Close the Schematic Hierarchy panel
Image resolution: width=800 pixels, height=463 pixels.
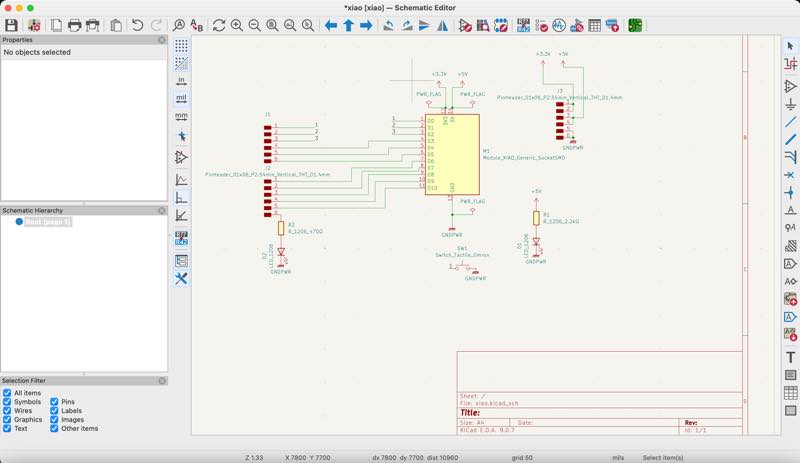[162, 210]
